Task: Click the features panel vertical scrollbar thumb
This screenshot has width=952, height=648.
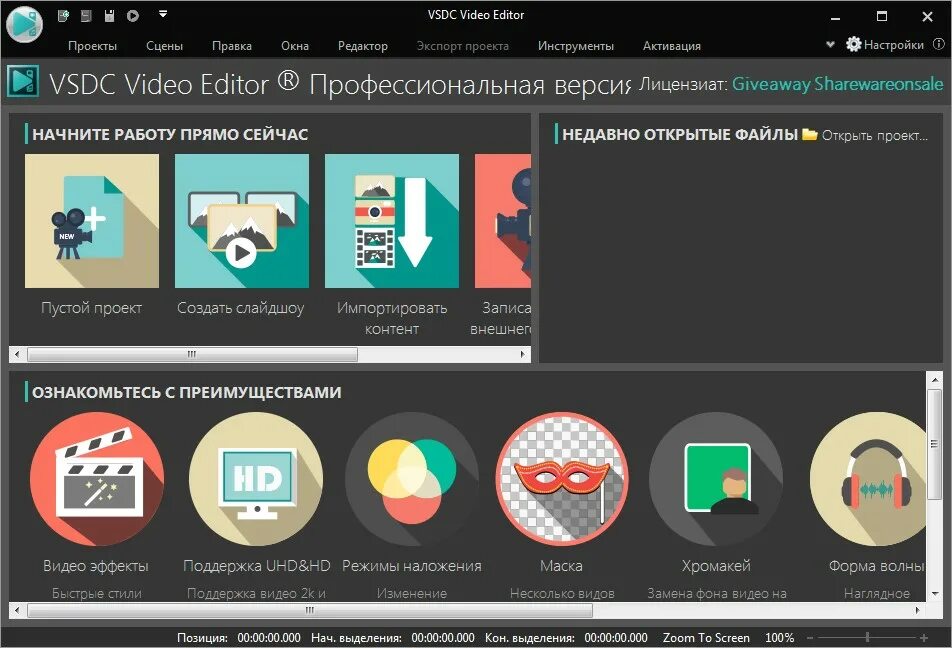Action: (934, 445)
